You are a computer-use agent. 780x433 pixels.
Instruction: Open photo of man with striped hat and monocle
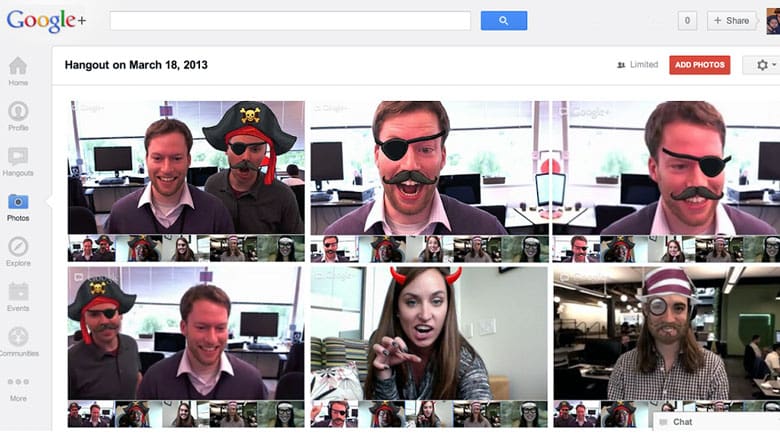665,333
